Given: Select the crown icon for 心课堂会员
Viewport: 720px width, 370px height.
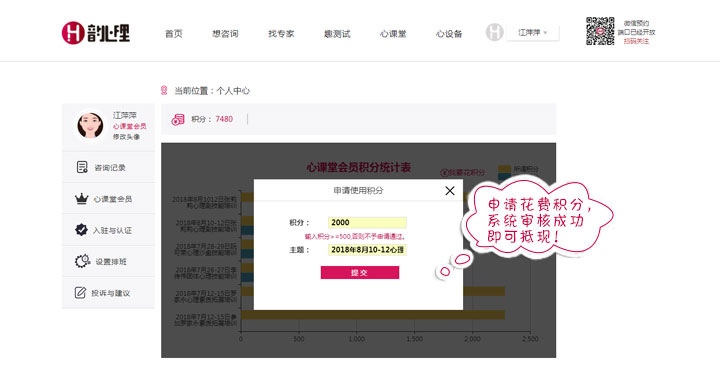Looking at the screenshot, I should pos(81,199).
